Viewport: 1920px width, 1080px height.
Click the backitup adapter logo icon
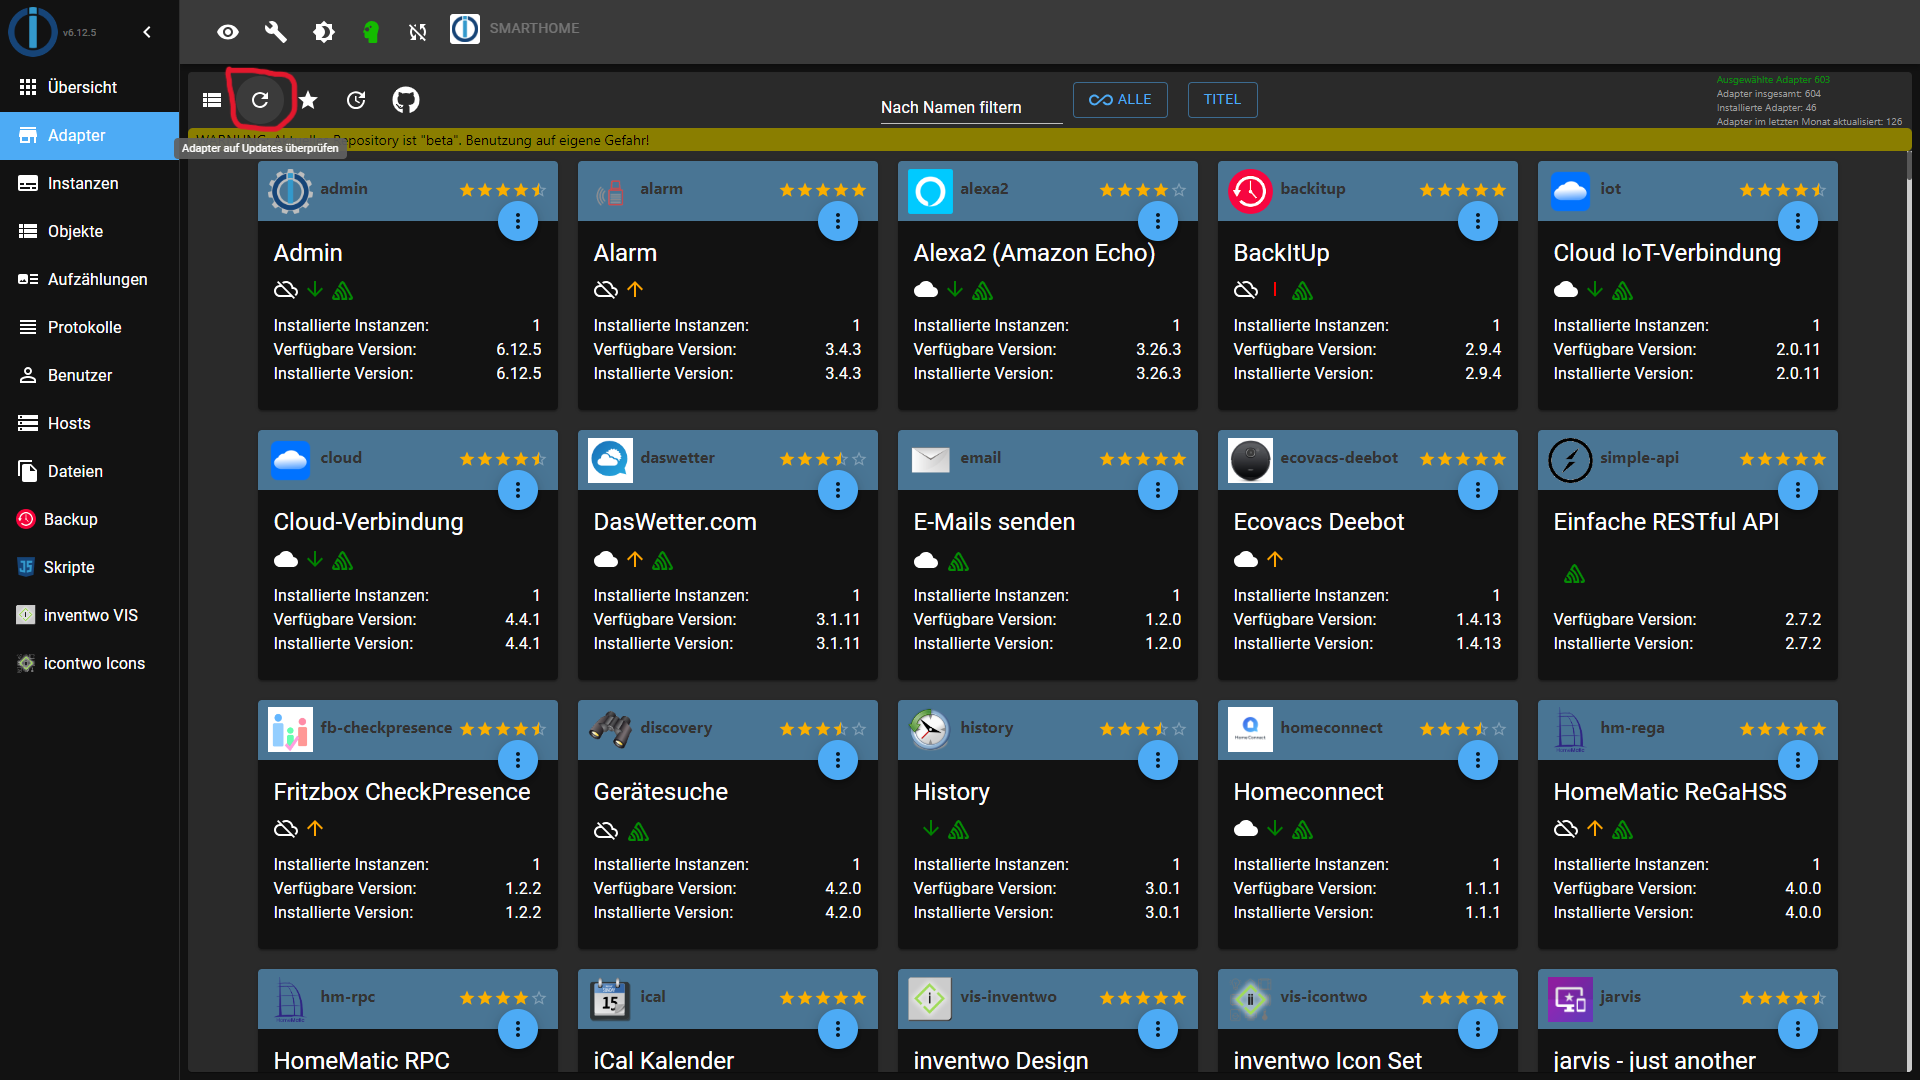[x=1250, y=191]
